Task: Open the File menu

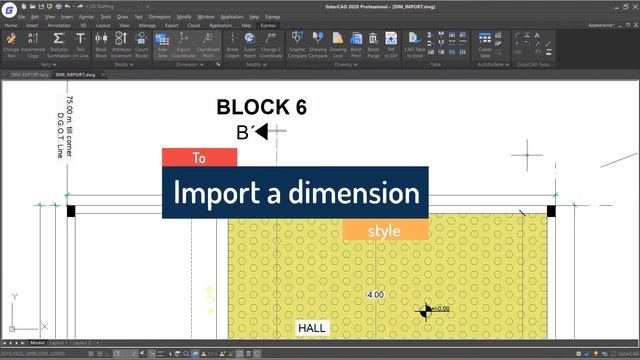Action: click(22, 17)
